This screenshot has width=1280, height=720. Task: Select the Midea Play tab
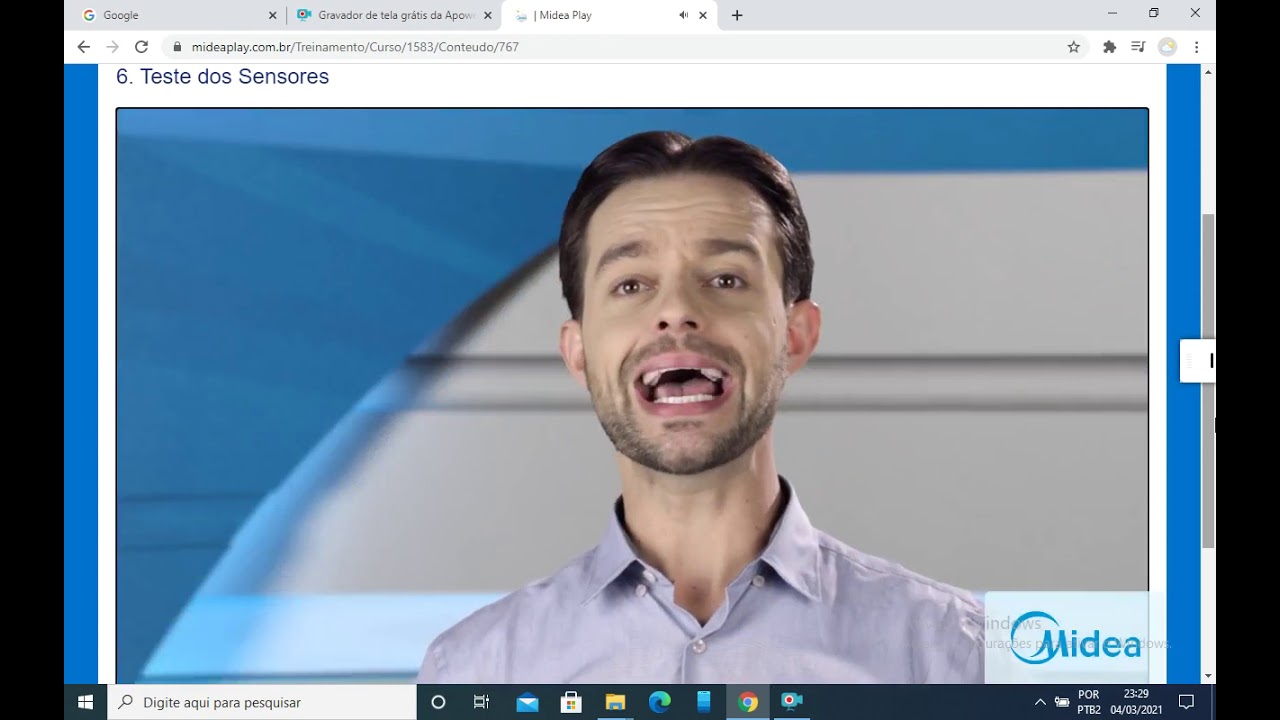tap(610, 15)
